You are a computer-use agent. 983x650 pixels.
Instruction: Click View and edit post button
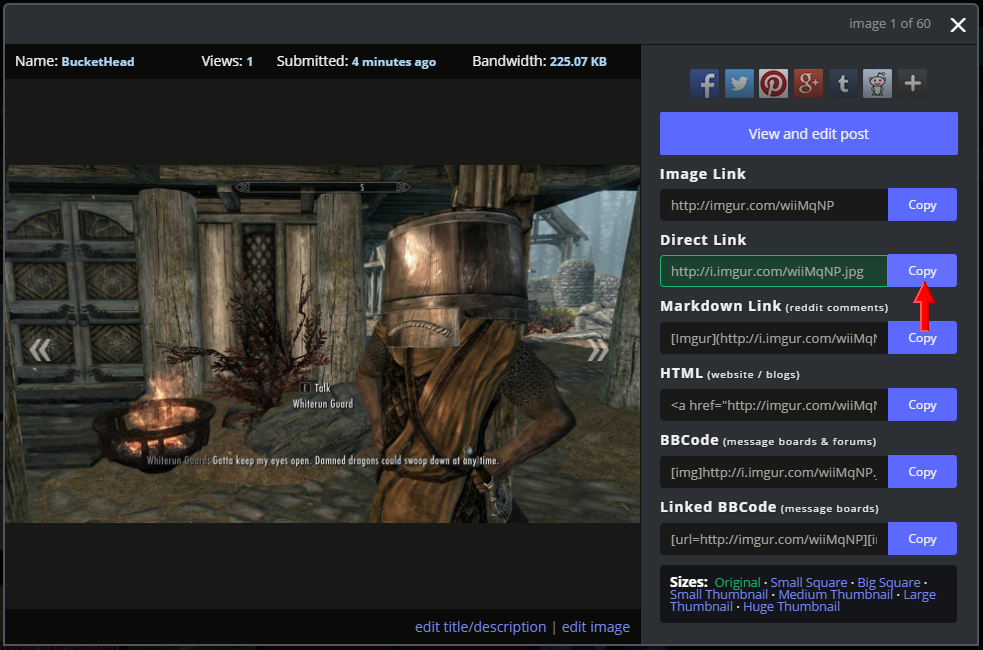point(809,134)
